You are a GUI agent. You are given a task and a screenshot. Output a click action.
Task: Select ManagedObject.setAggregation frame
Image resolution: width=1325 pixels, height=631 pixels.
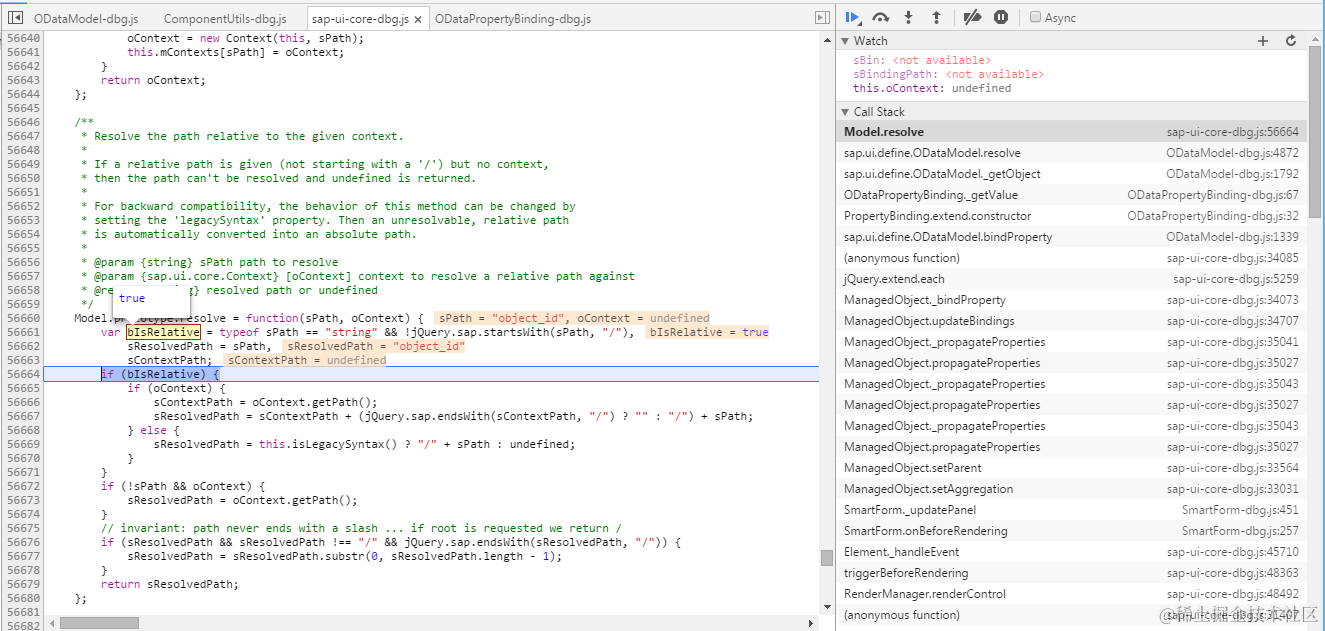tap(1071, 489)
